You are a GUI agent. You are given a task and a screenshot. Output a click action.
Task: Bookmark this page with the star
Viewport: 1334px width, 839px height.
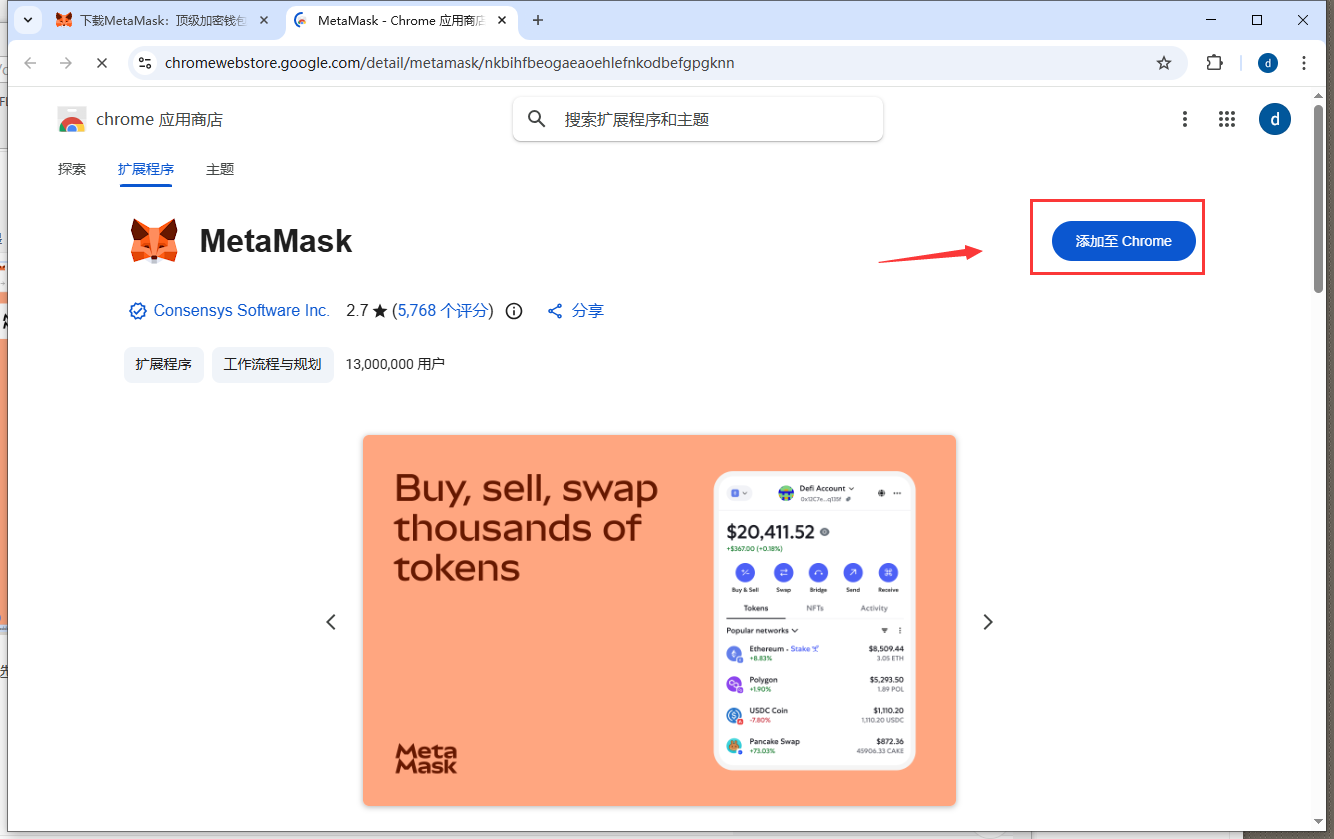tap(1164, 63)
